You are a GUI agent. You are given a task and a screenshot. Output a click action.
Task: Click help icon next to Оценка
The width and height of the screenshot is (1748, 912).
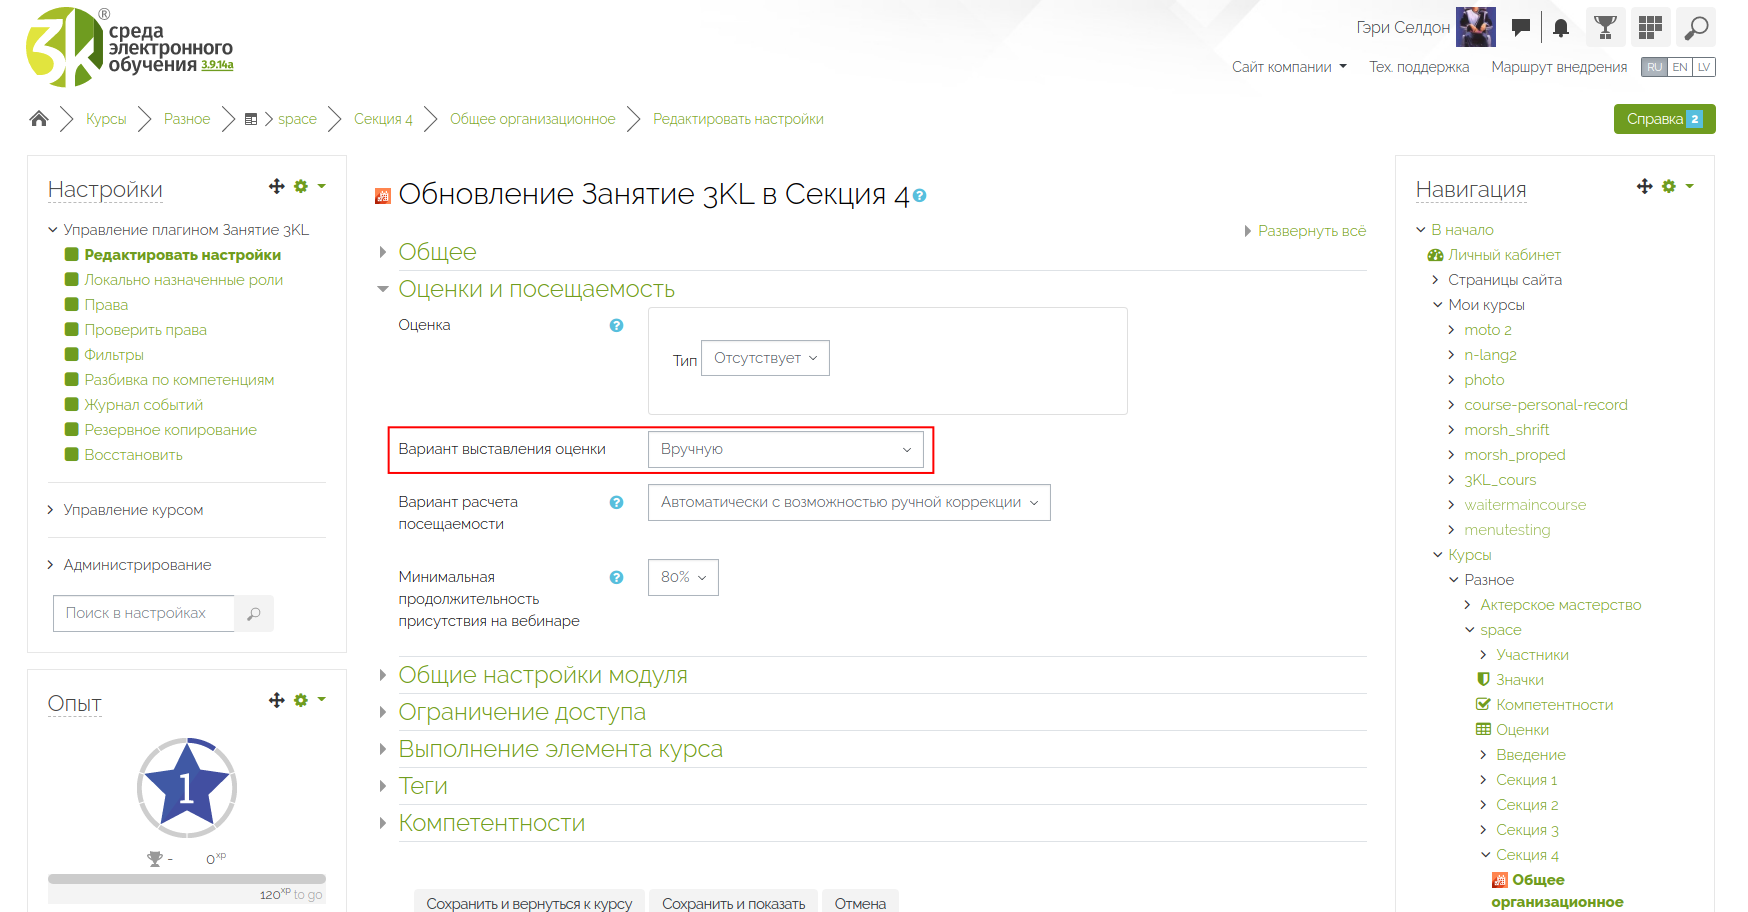click(616, 326)
